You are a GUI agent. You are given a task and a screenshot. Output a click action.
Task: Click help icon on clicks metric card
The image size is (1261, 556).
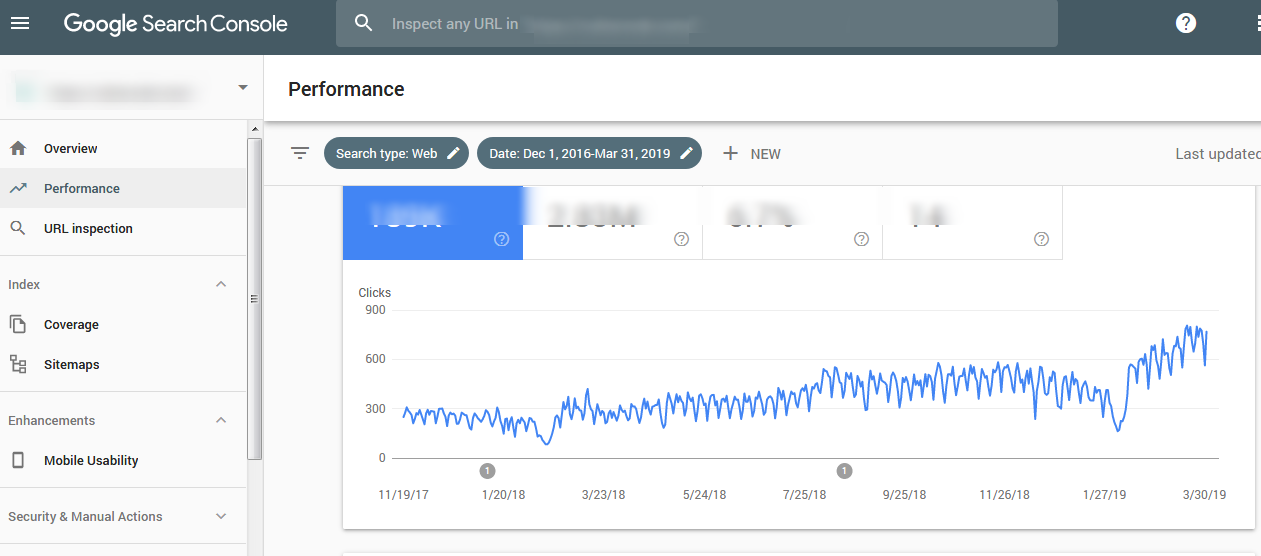tap(502, 239)
